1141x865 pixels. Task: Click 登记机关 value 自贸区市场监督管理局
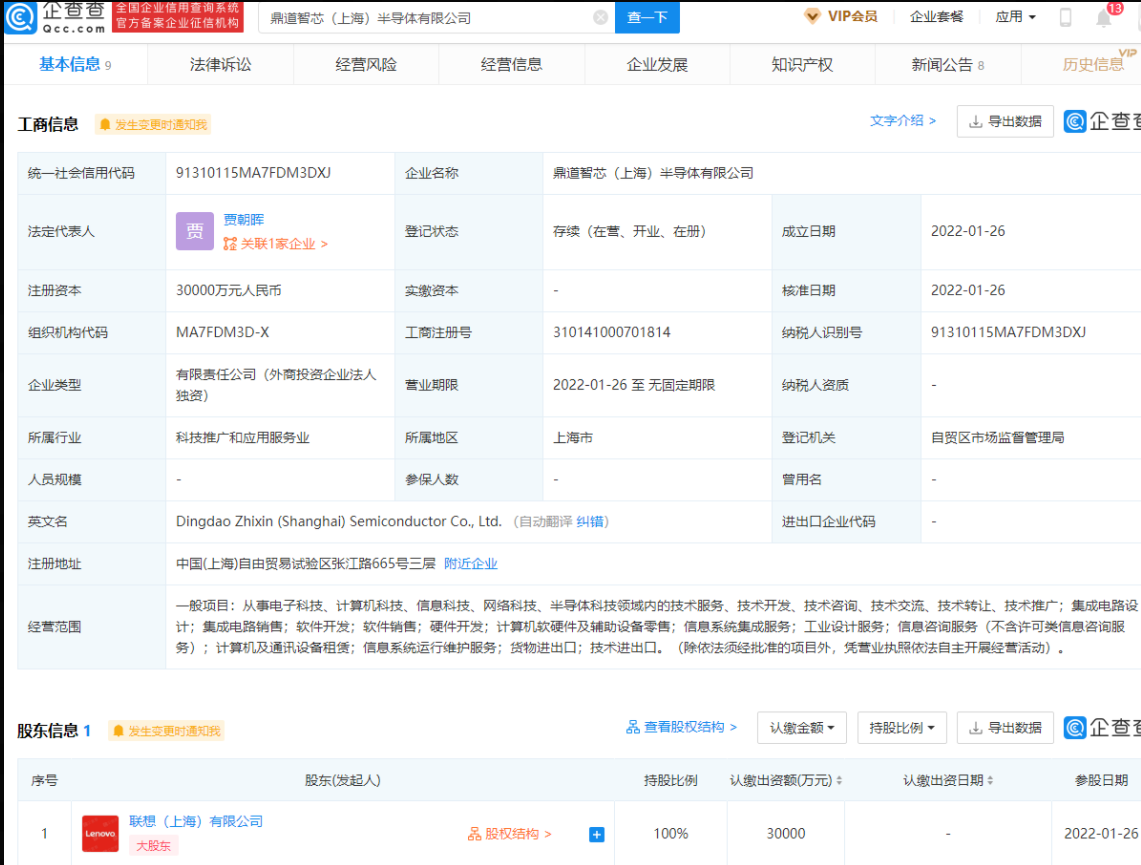click(998, 438)
